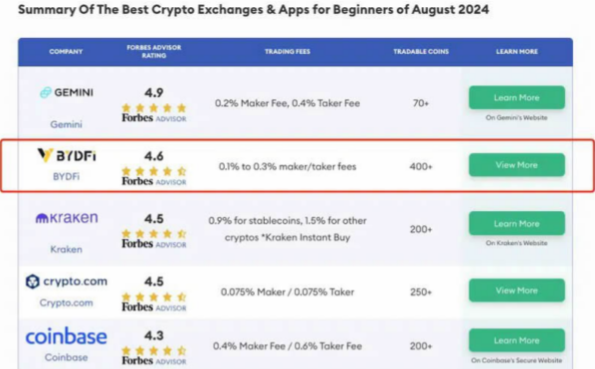The image size is (595, 369).
Task: Click Learn More button for Coinbase
Action: [517, 341]
